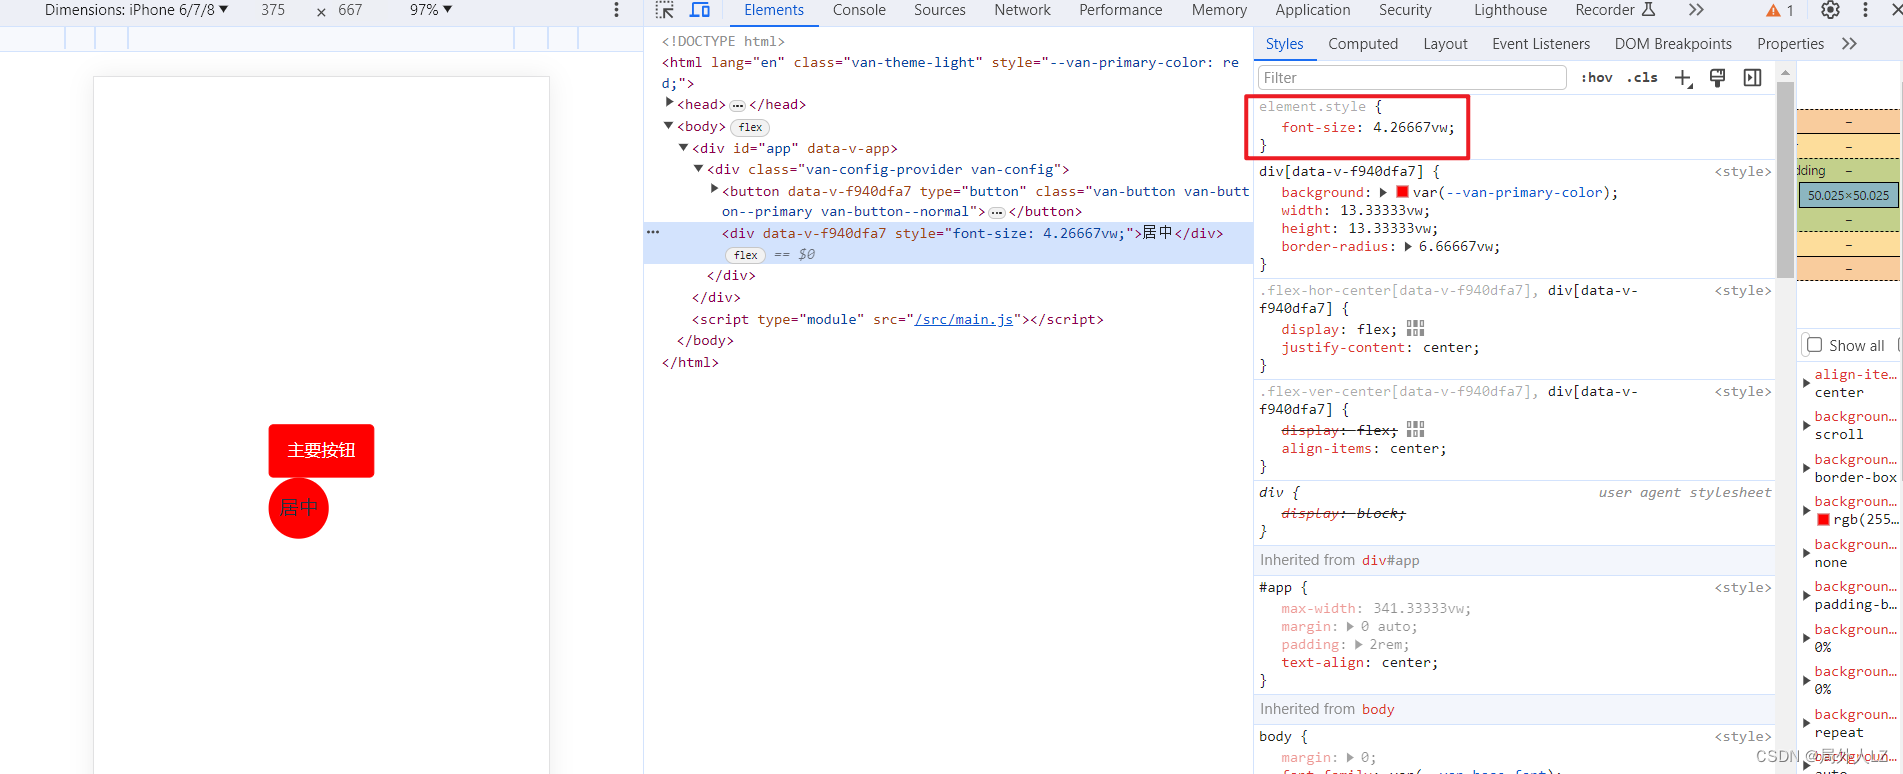Screen dimensions: 1903x774
Task: Click the viewport height field 667
Action: (350, 10)
